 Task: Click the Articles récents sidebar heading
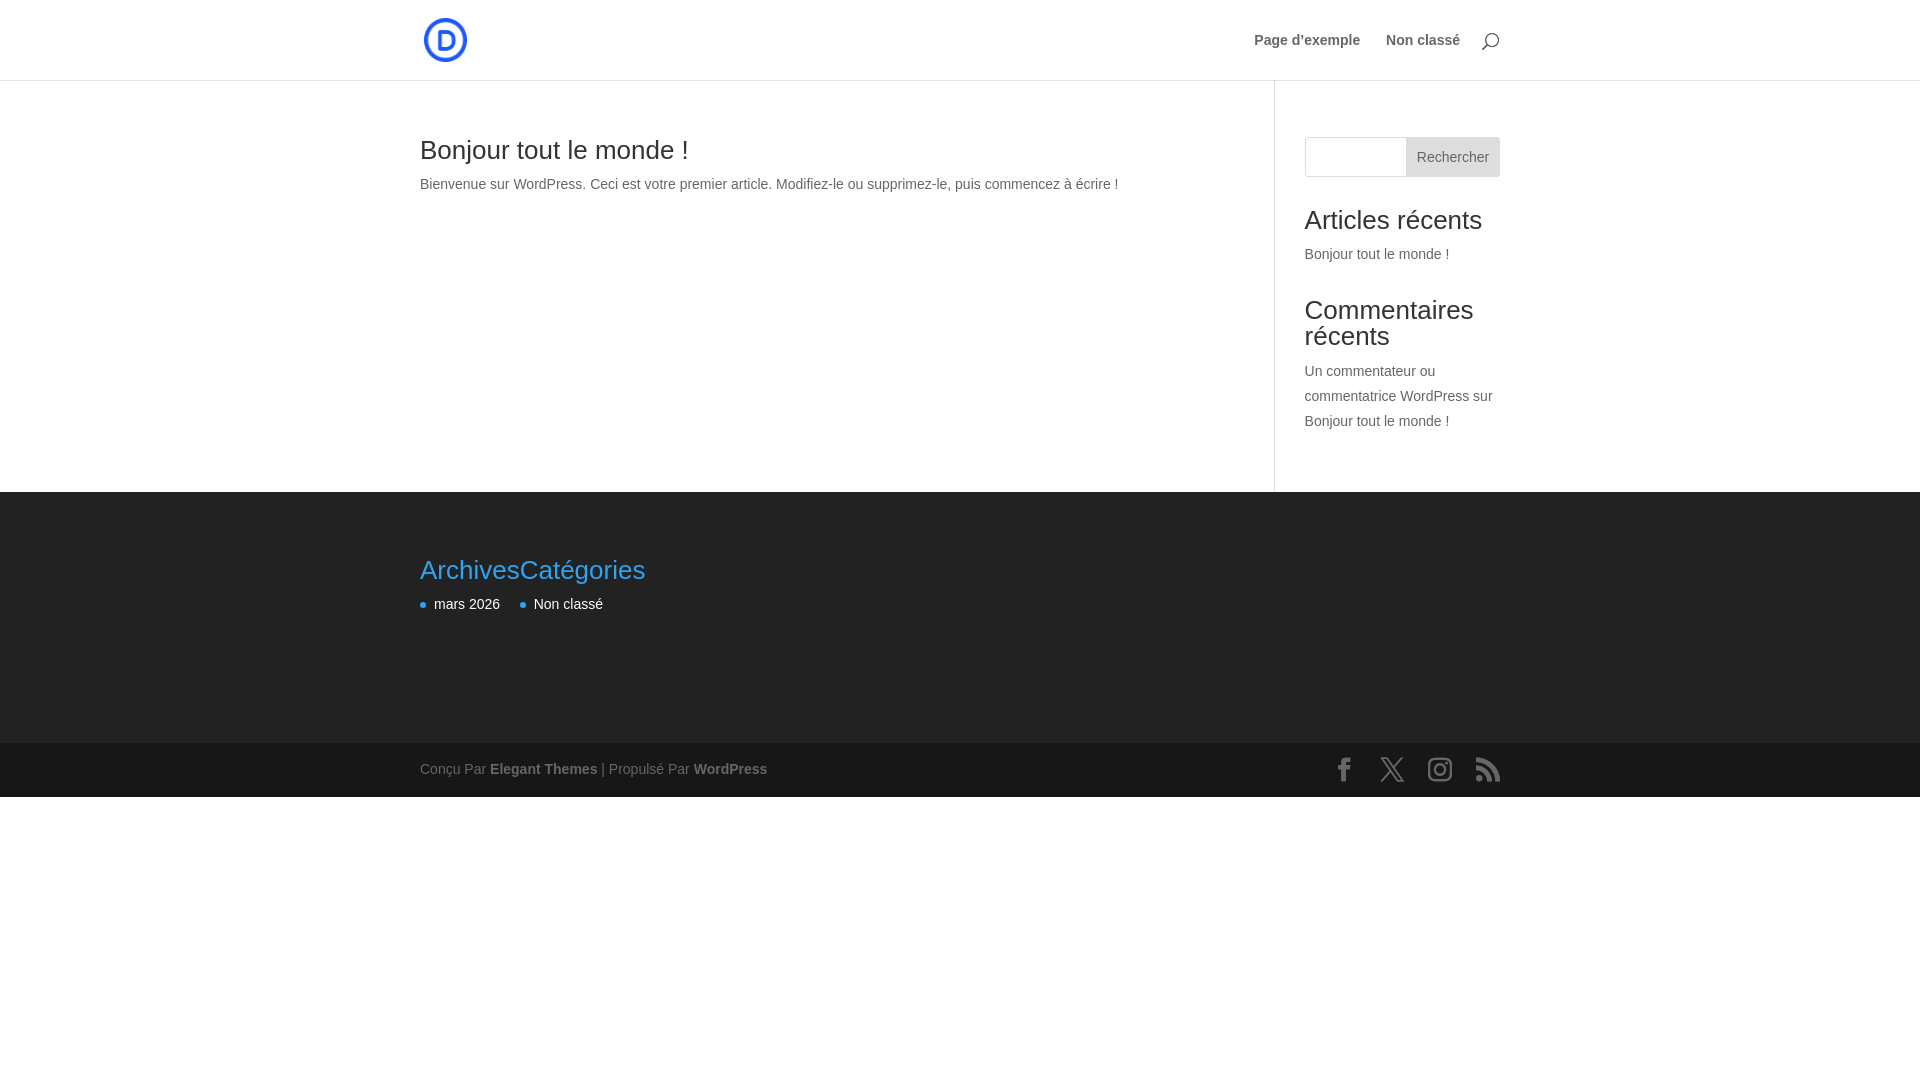pos(1393,220)
